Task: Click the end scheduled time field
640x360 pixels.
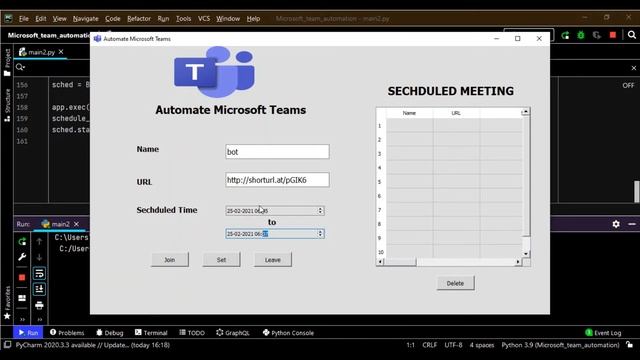Action: [x=275, y=234]
